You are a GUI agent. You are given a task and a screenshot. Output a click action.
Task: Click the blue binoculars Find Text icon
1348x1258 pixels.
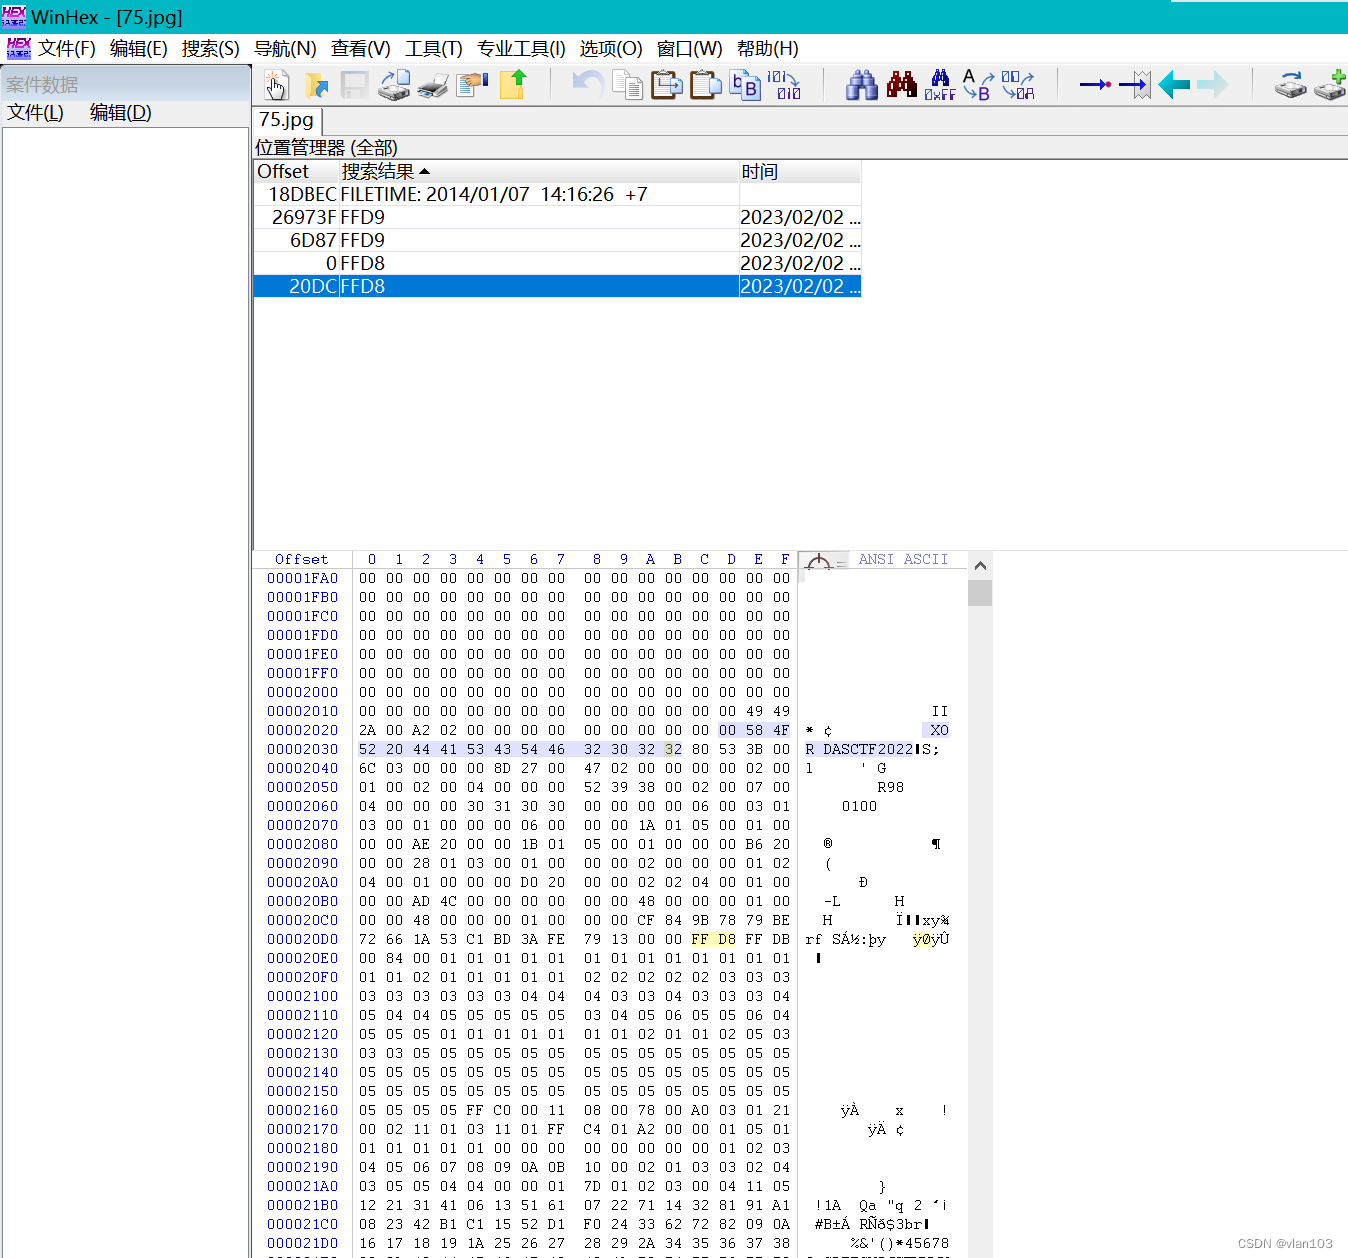862,85
